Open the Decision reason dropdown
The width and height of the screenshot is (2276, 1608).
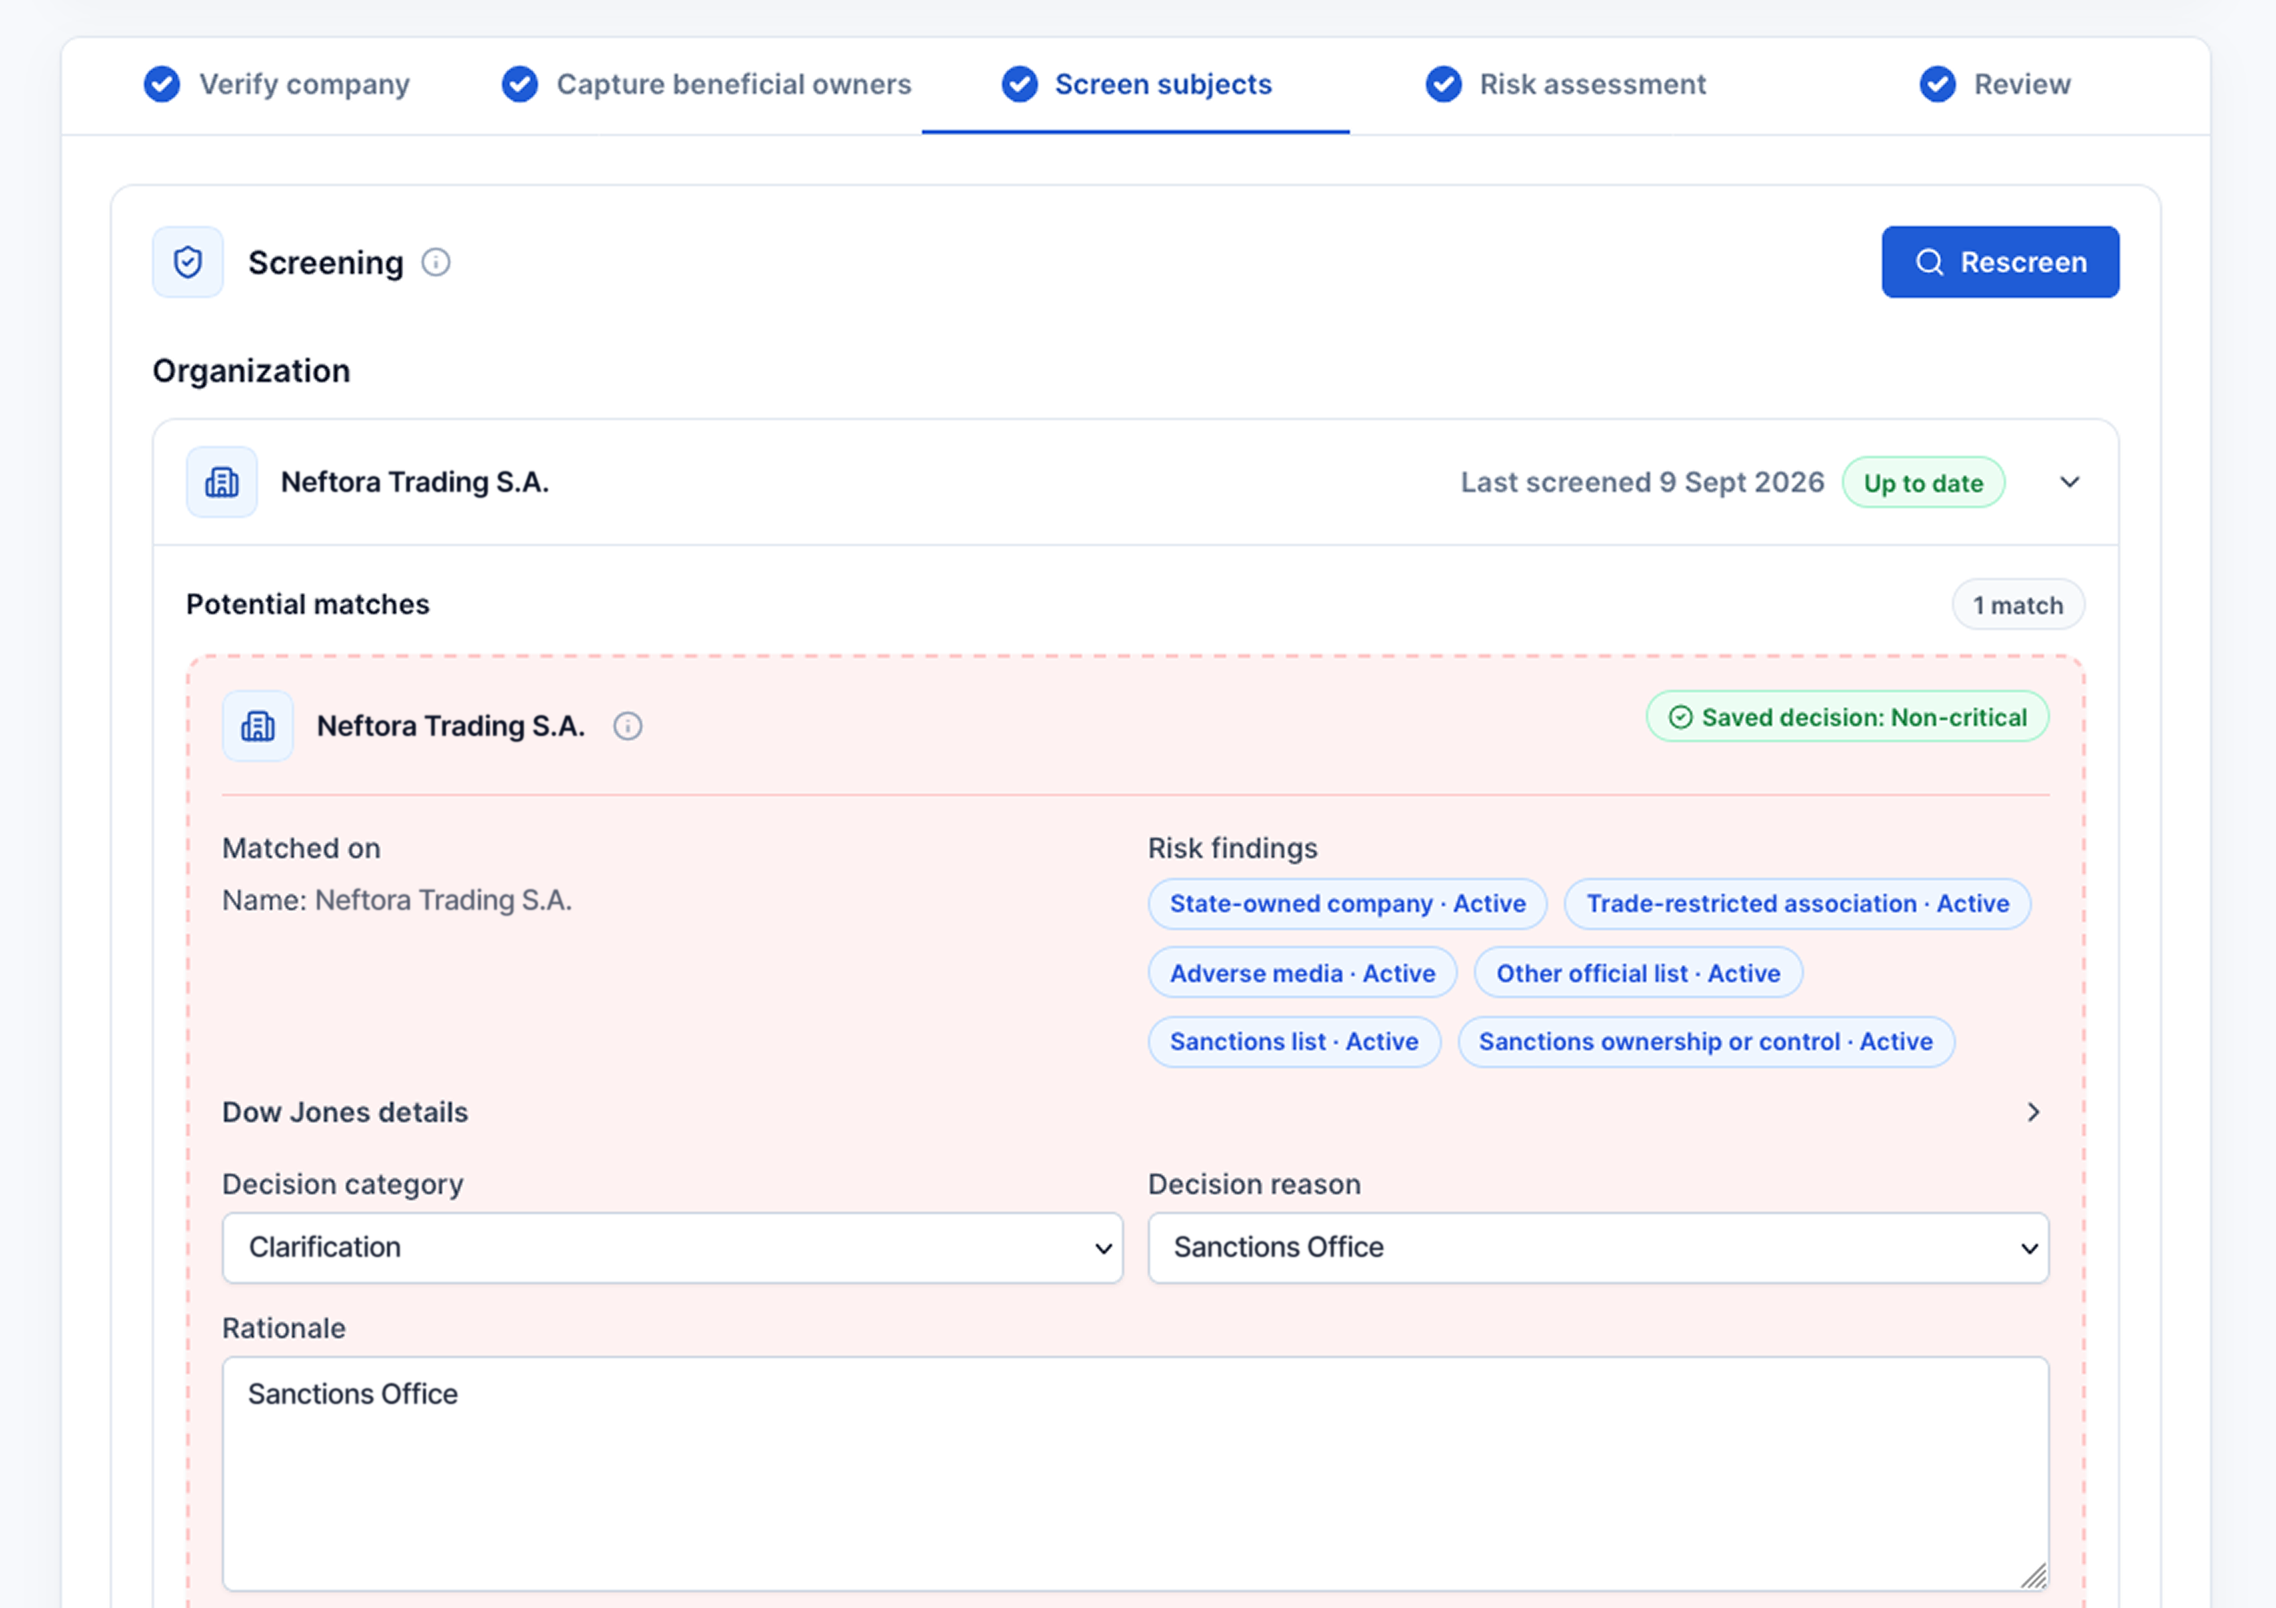[1598, 1248]
